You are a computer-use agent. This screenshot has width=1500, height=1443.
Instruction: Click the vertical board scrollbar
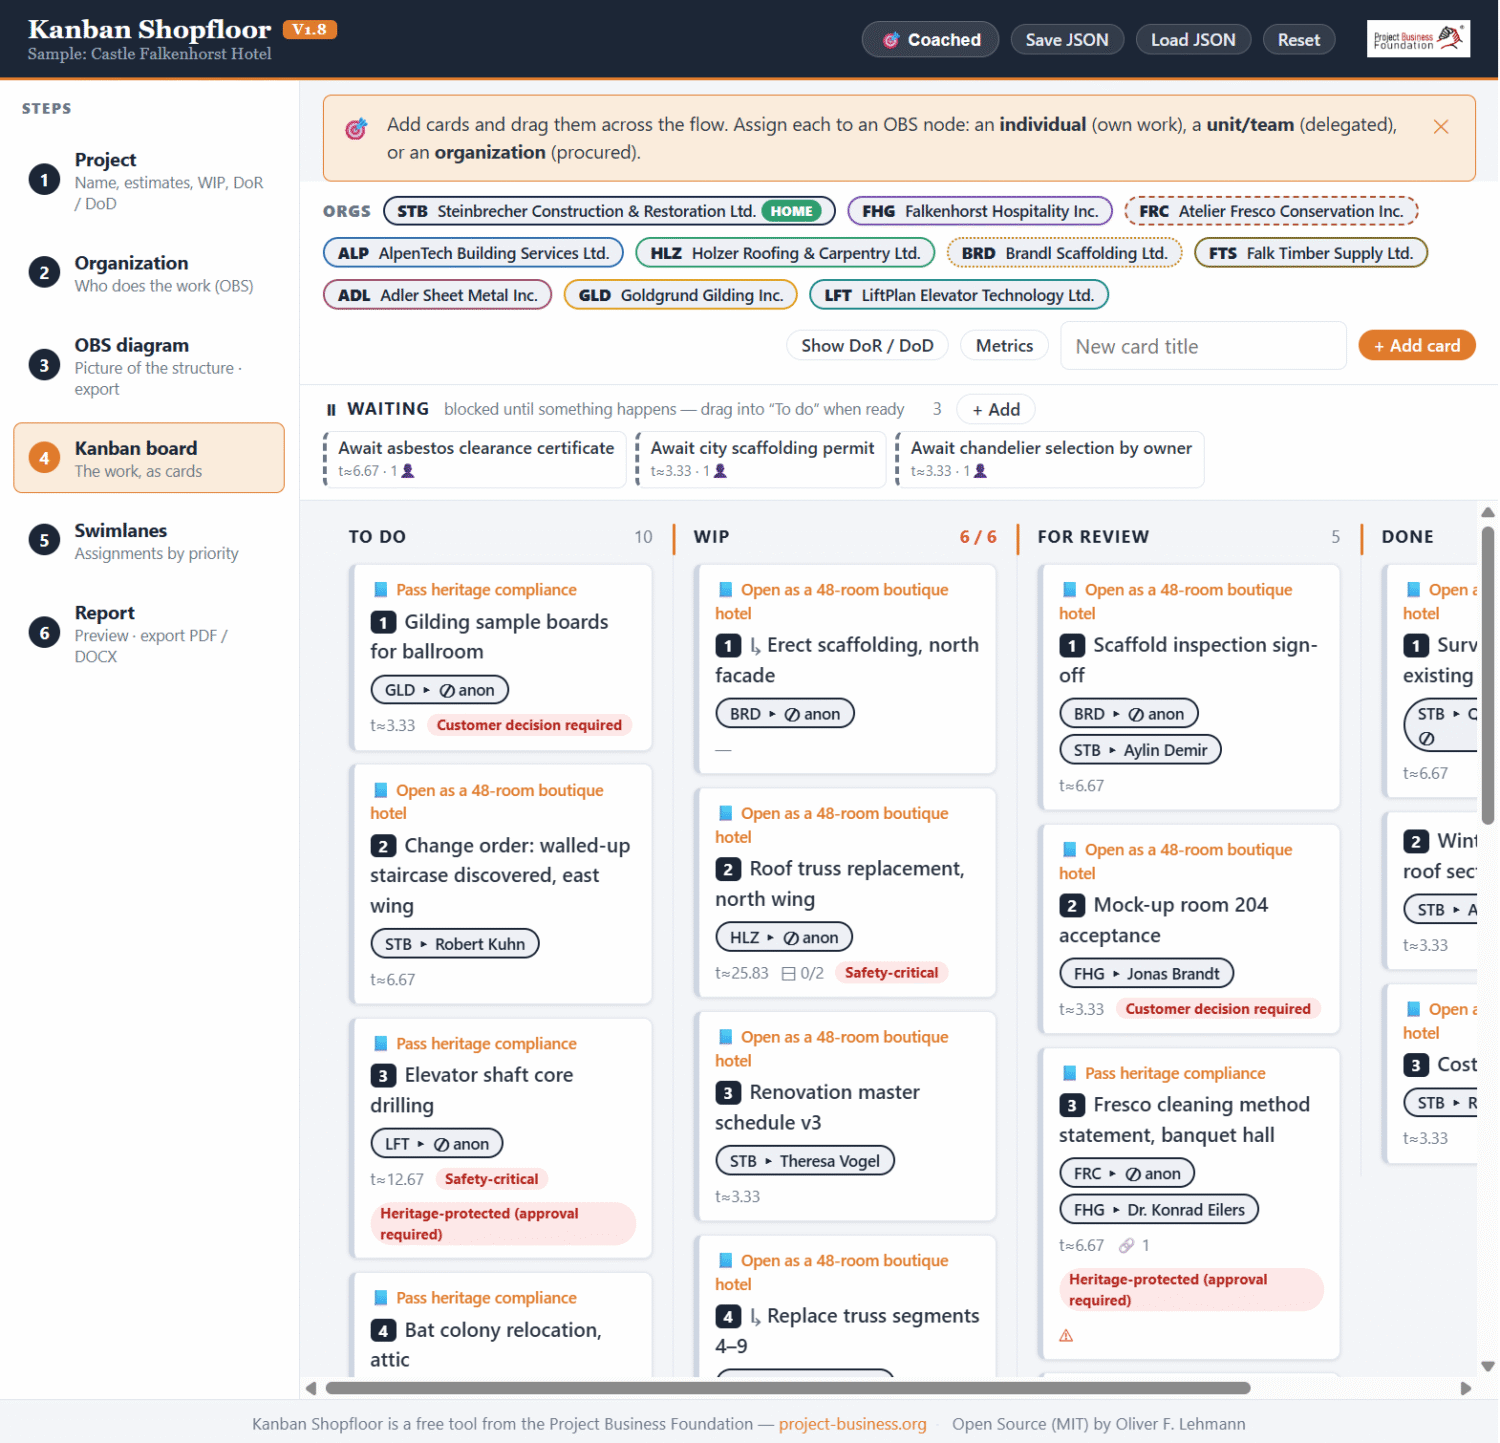pyautogui.click(x=1488, y=675)
